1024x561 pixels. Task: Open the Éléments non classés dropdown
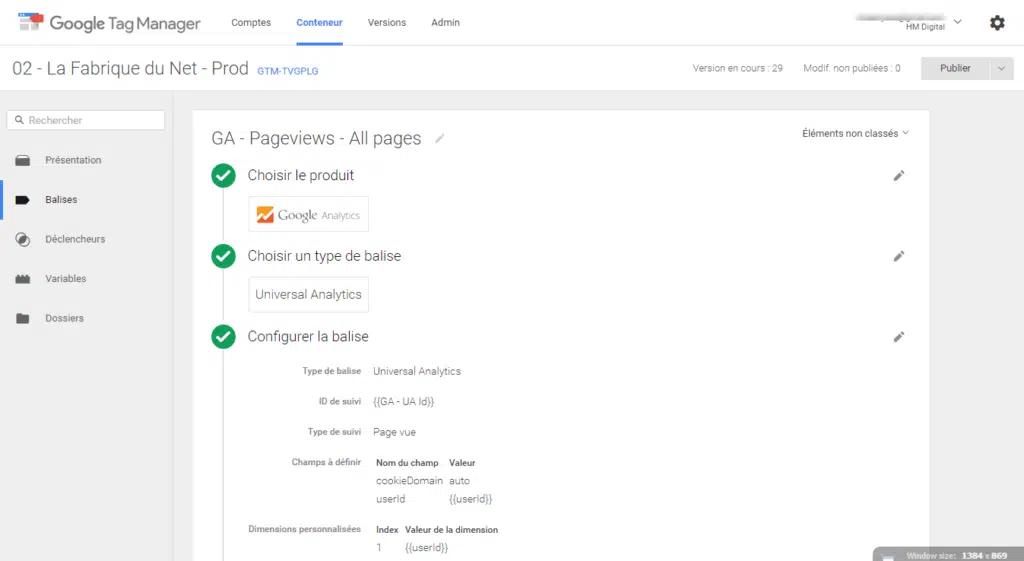tap(855, 133)
